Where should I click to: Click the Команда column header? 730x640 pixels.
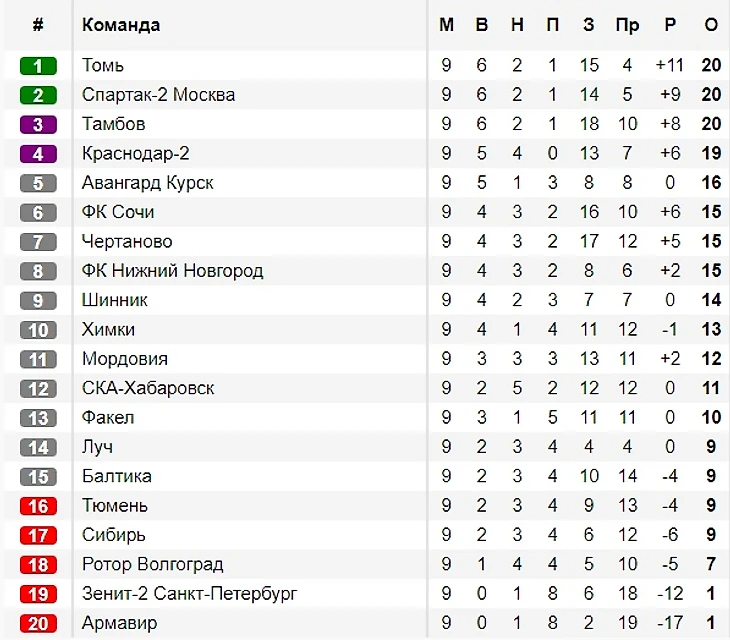point(121,25)
